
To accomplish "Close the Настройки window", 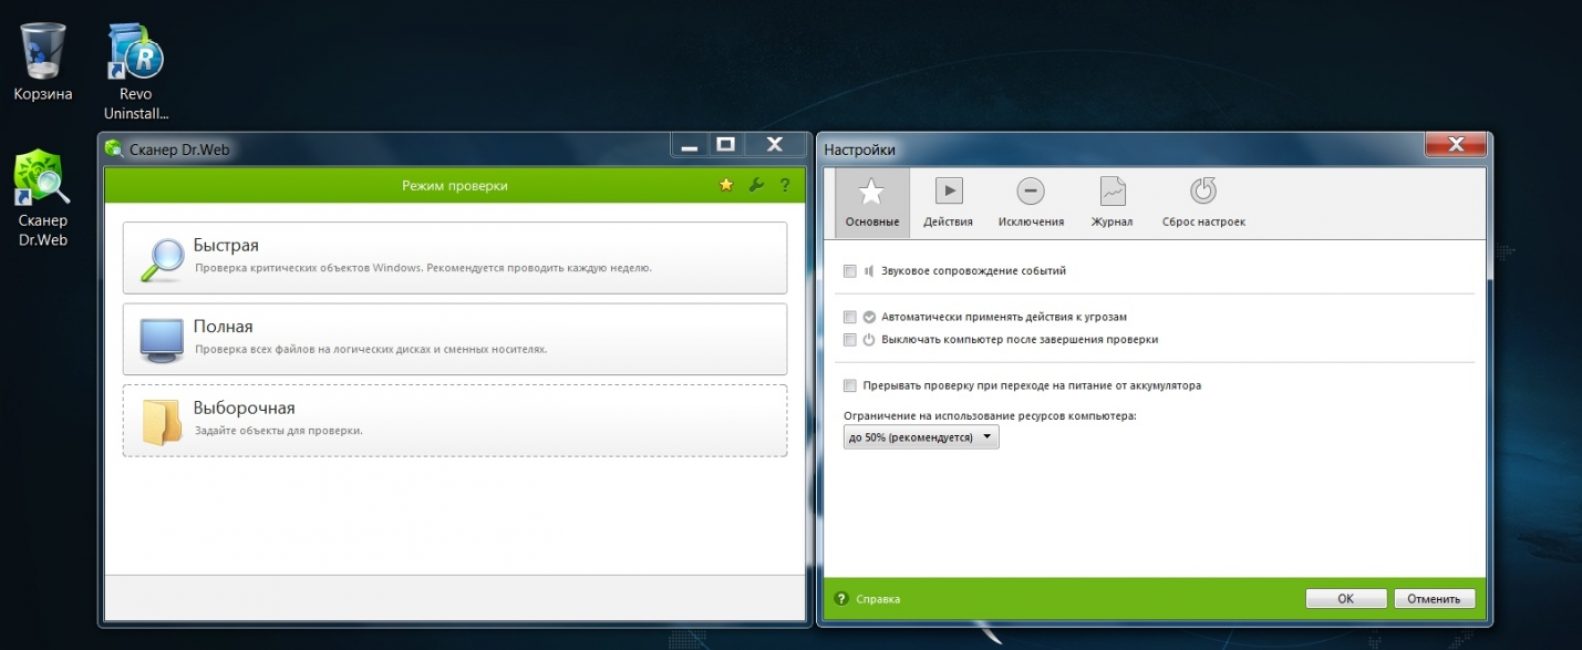I will 1456,145.
